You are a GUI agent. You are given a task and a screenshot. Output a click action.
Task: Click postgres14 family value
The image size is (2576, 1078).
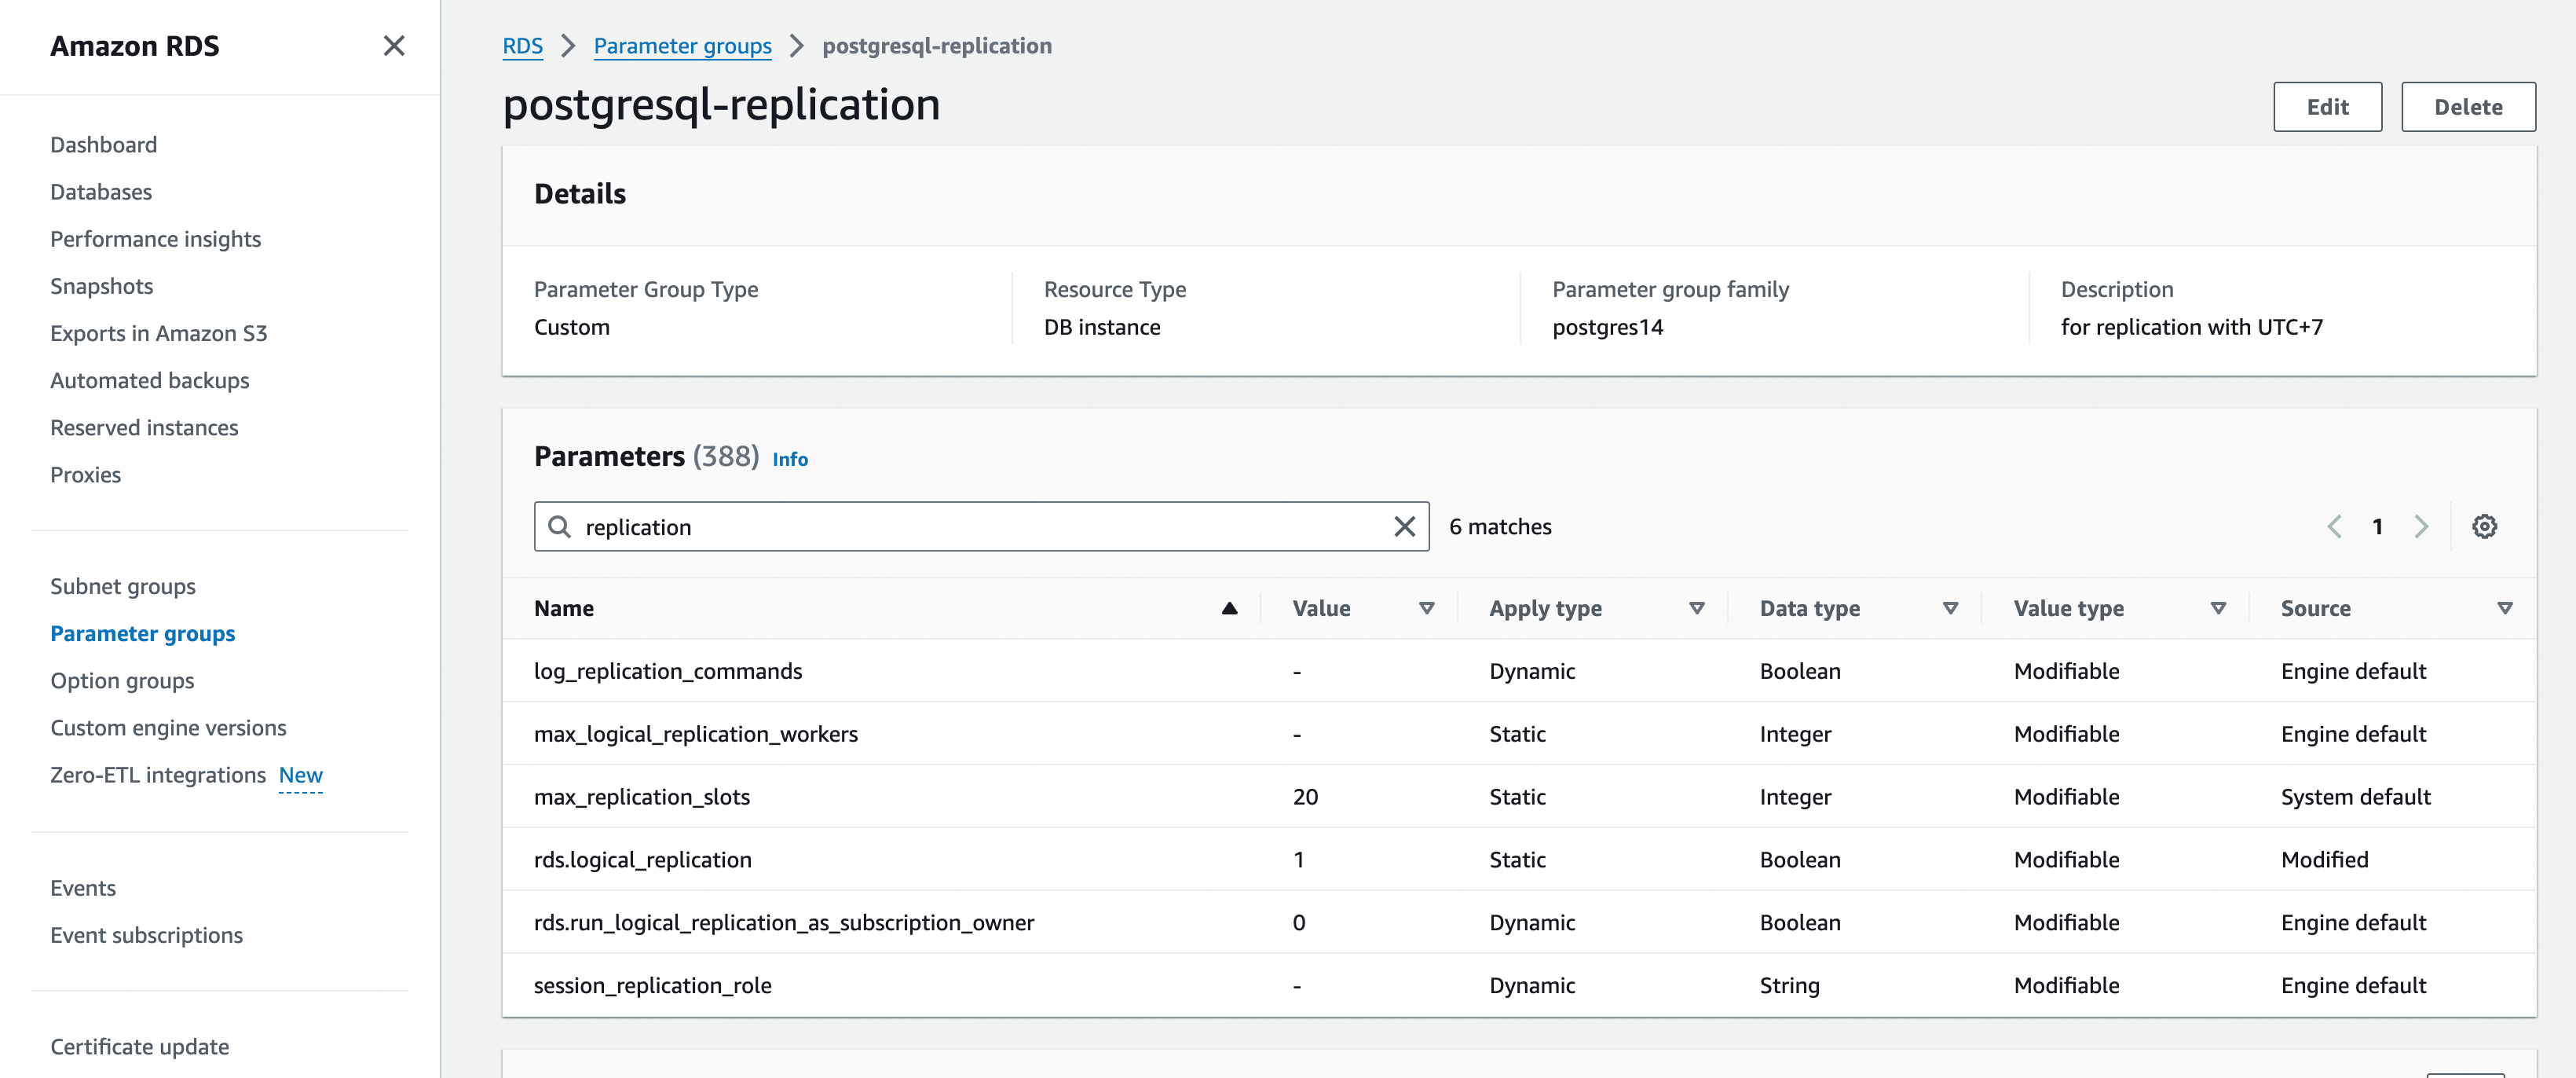(x=1607, y=327)
